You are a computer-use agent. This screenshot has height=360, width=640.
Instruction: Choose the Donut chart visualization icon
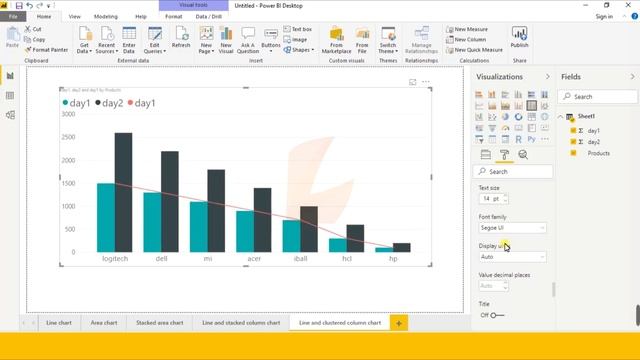(x=518, y=117)
